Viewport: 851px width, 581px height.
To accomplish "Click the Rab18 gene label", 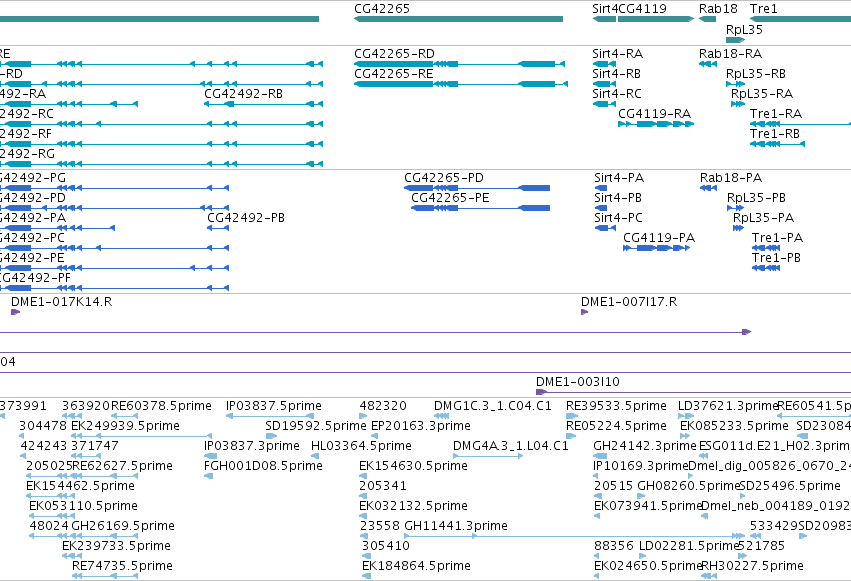I will coord(718,9).
